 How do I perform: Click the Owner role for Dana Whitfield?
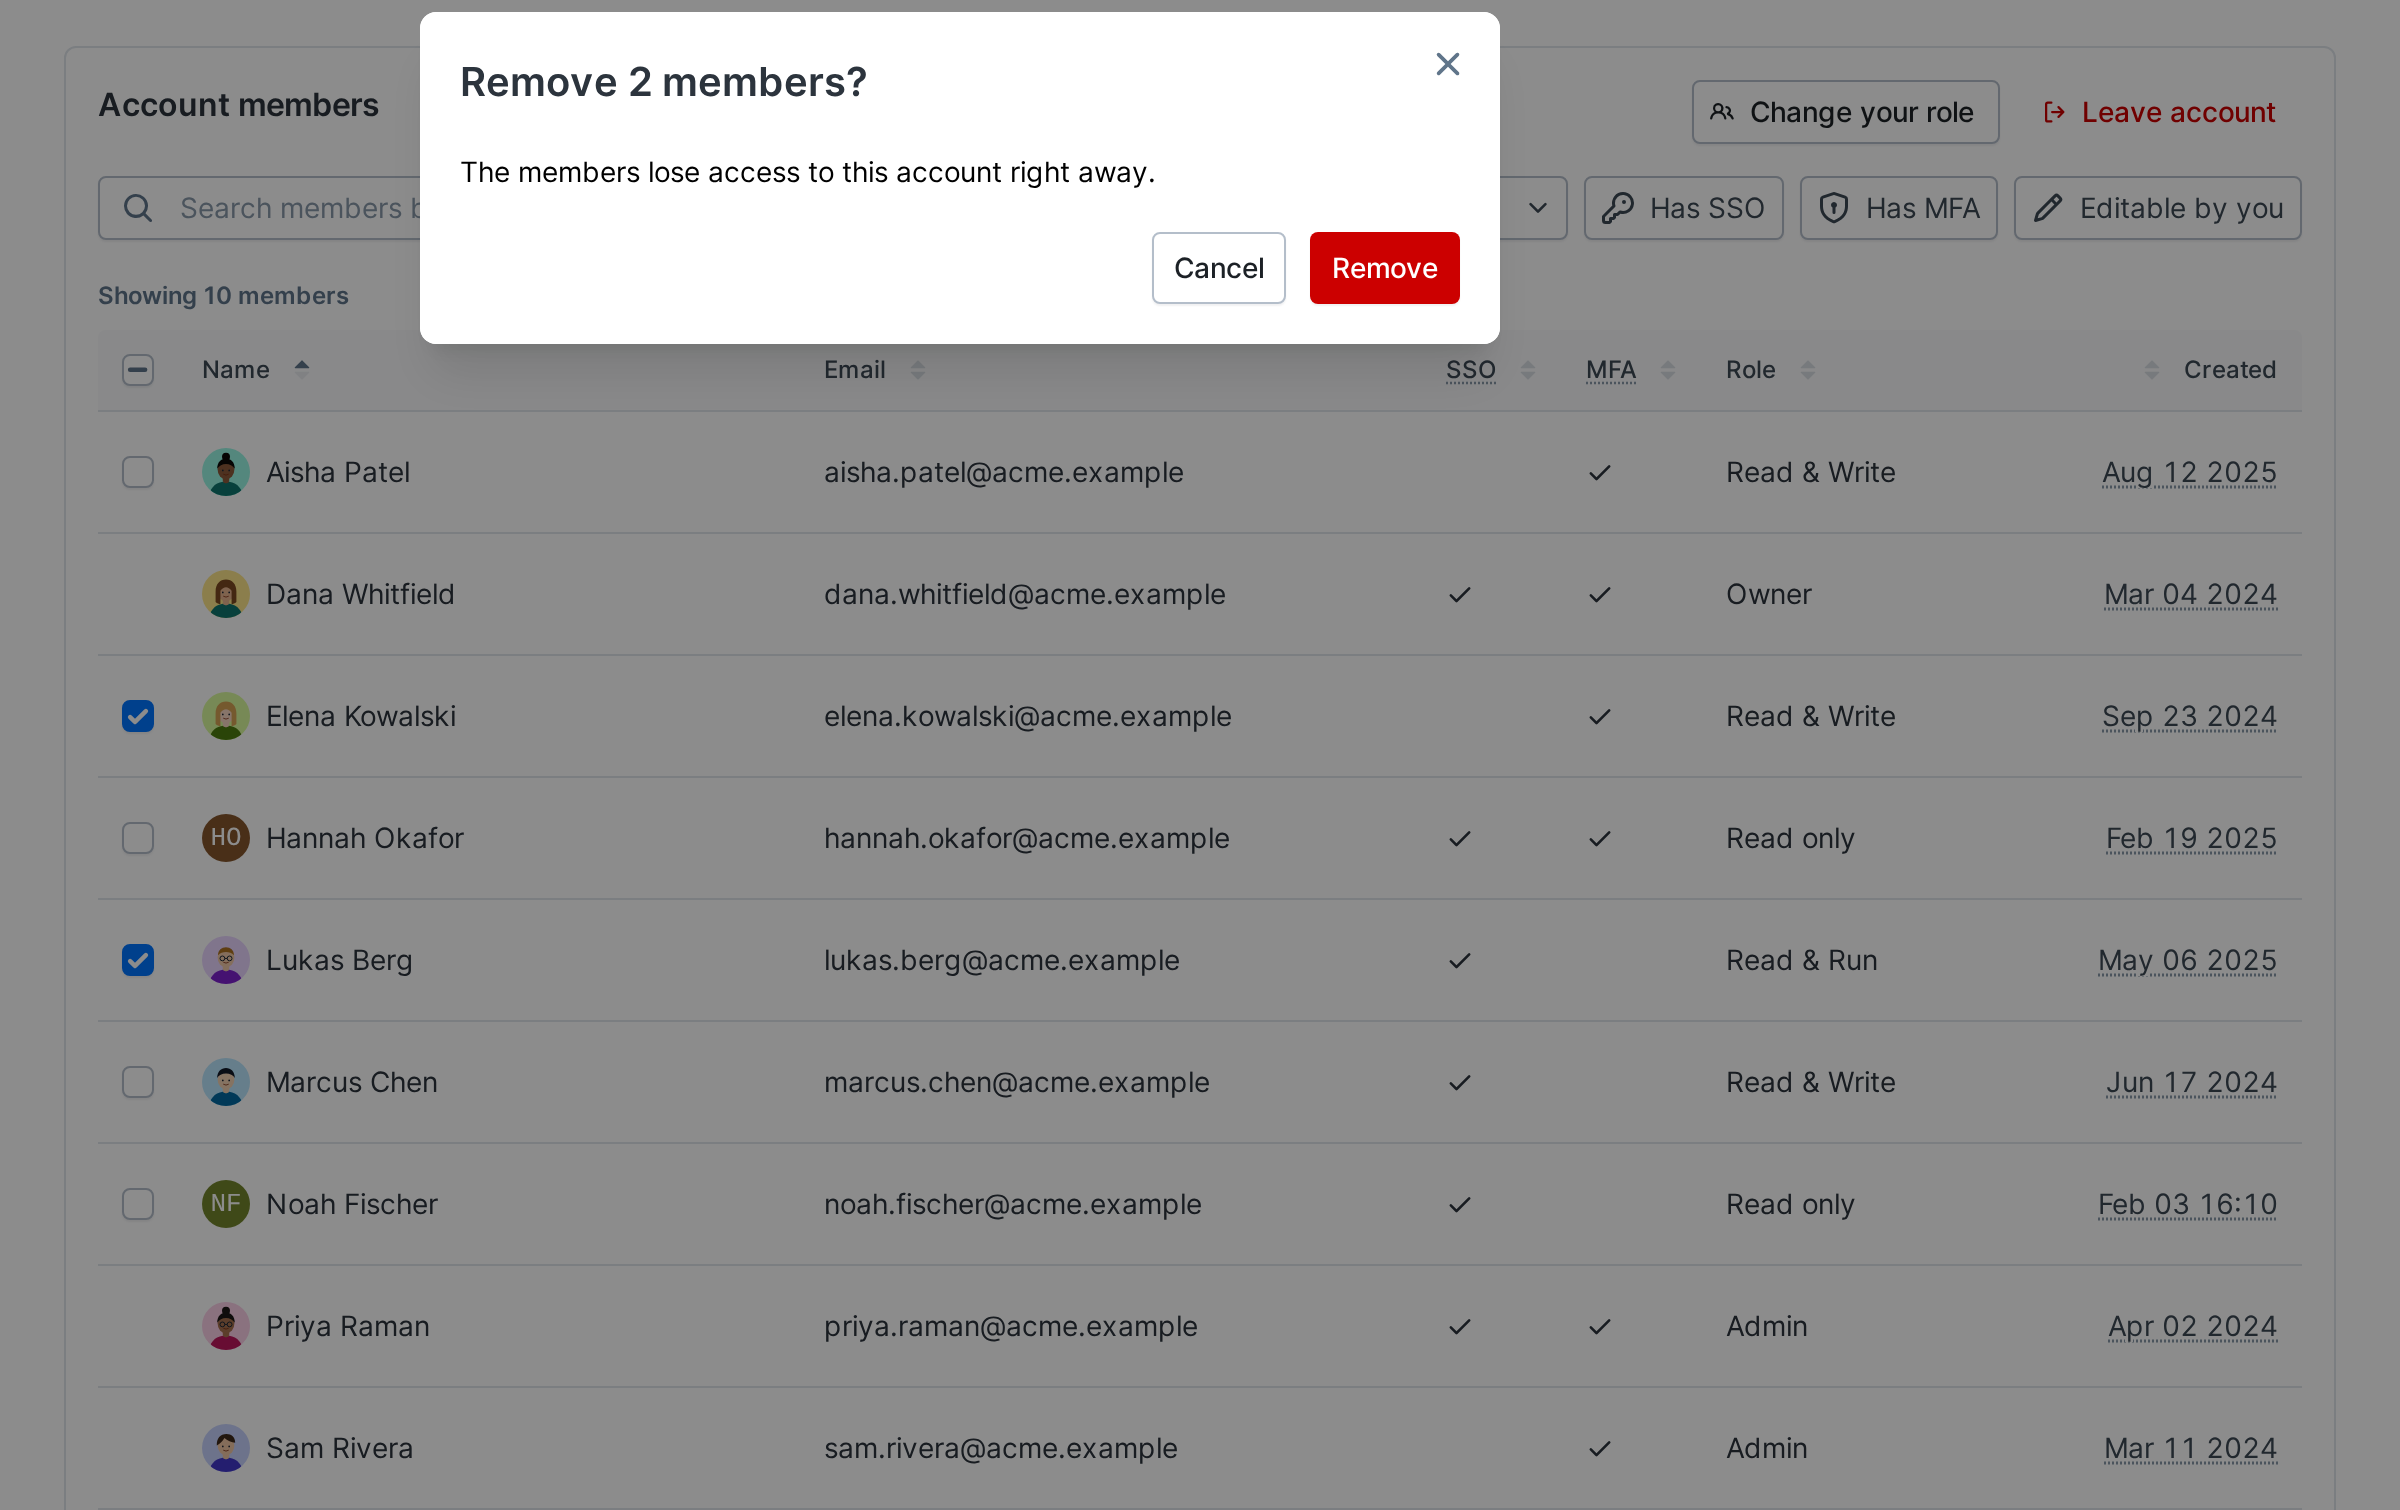click(x=1769, y=594)
